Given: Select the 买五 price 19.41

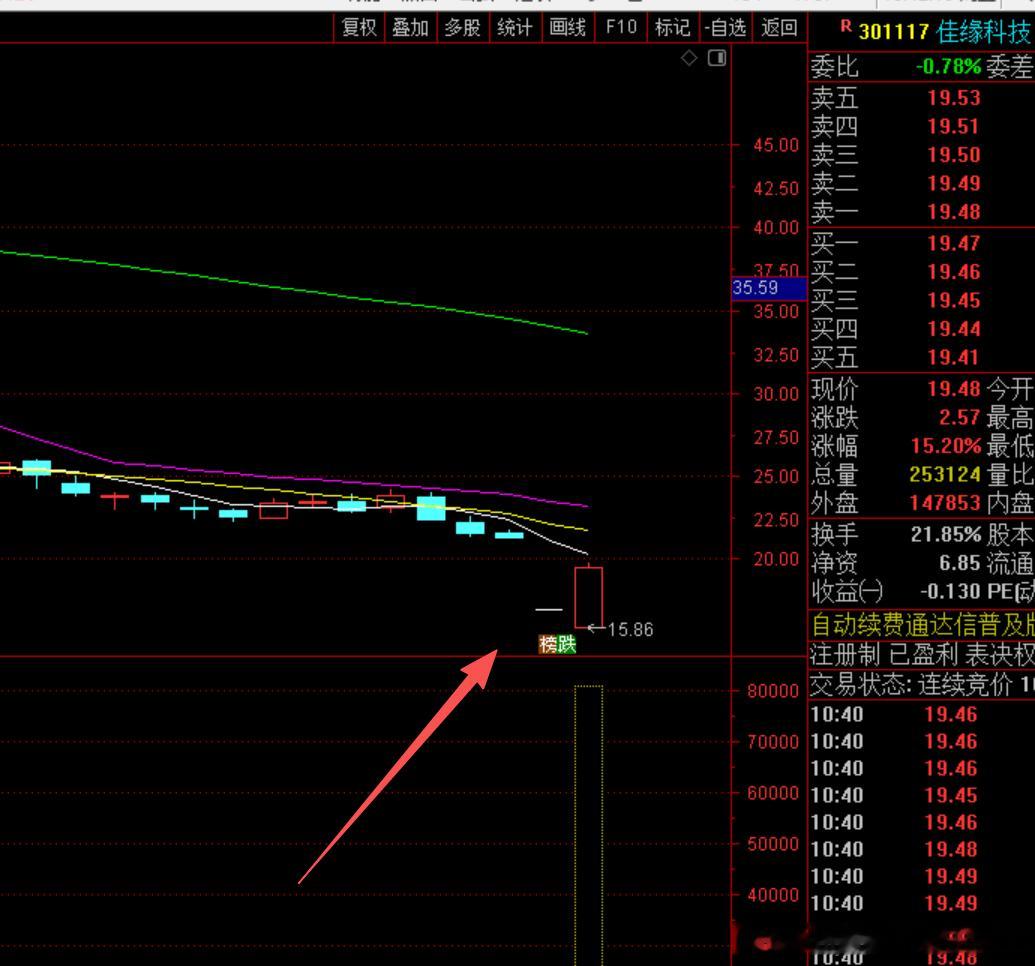Looking at the screenshot, I should 952,357.
